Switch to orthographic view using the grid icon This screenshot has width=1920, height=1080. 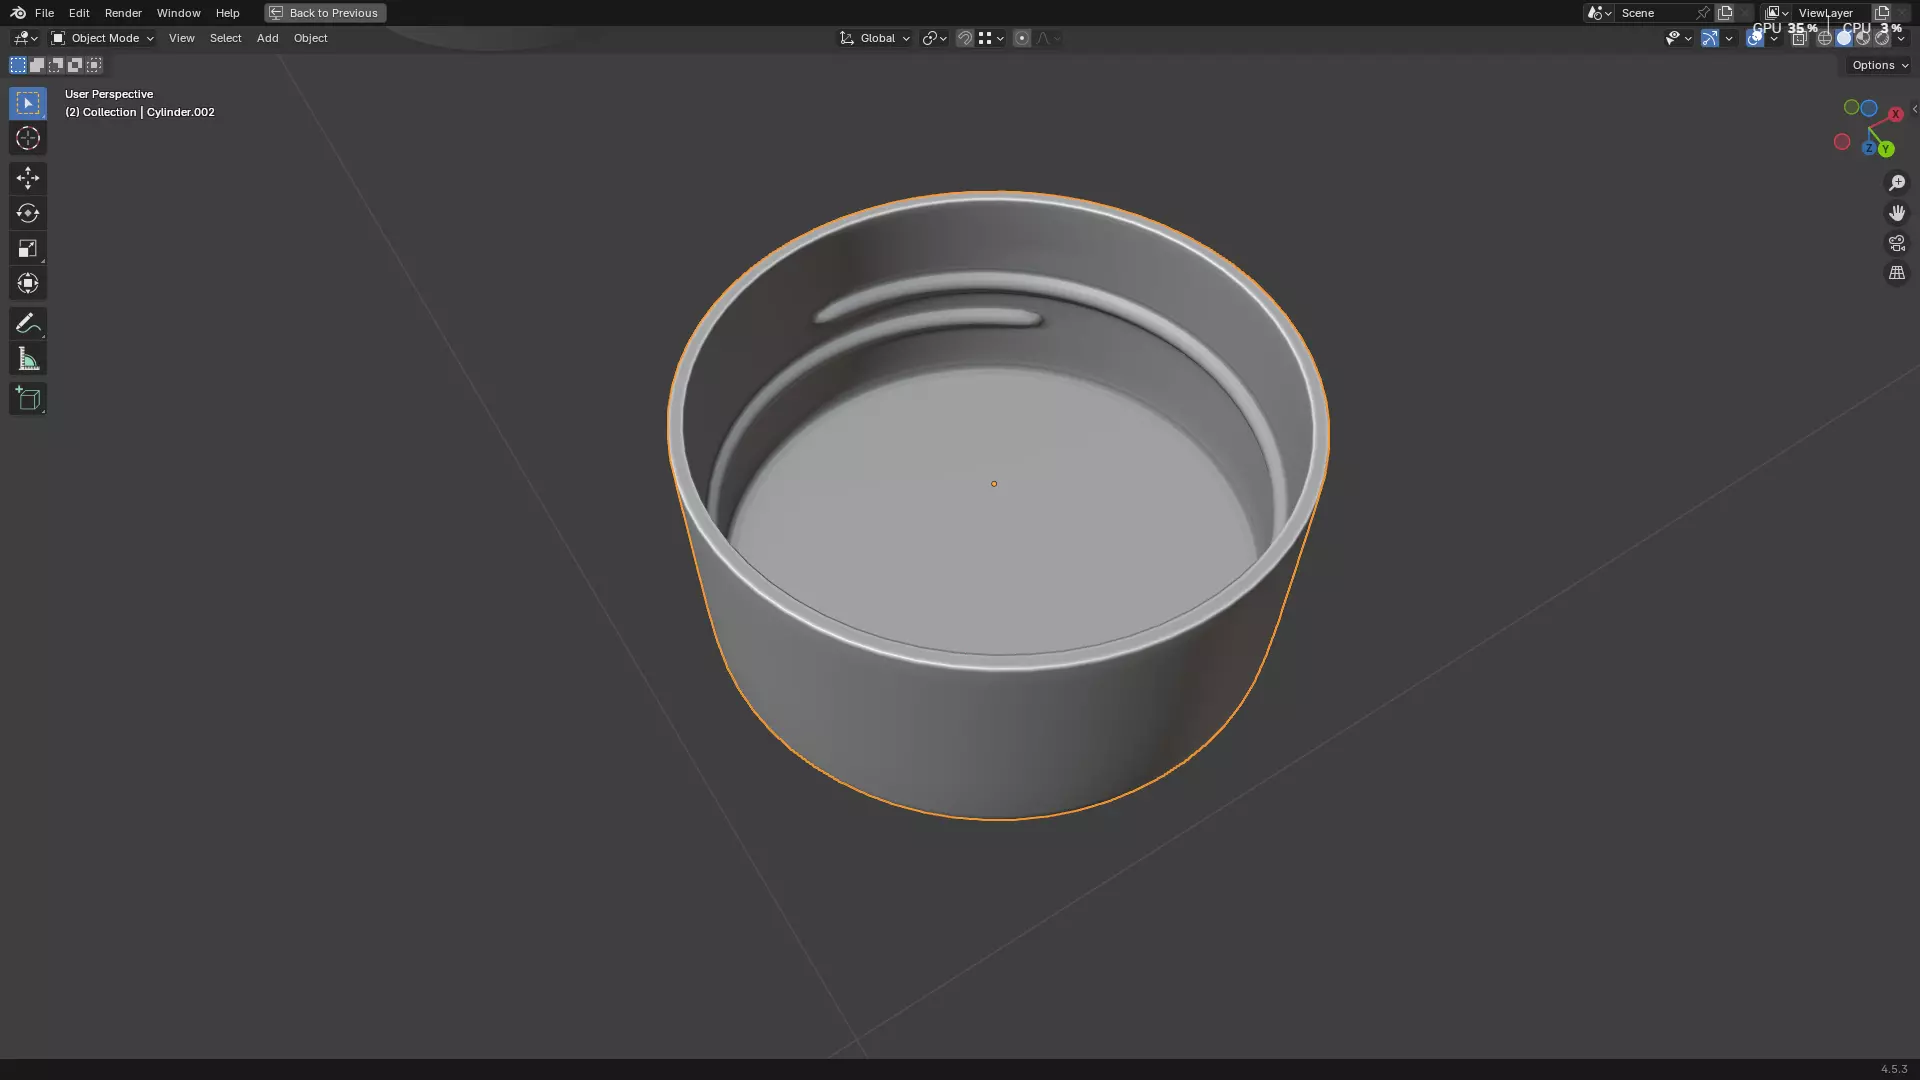(1896, 273)
